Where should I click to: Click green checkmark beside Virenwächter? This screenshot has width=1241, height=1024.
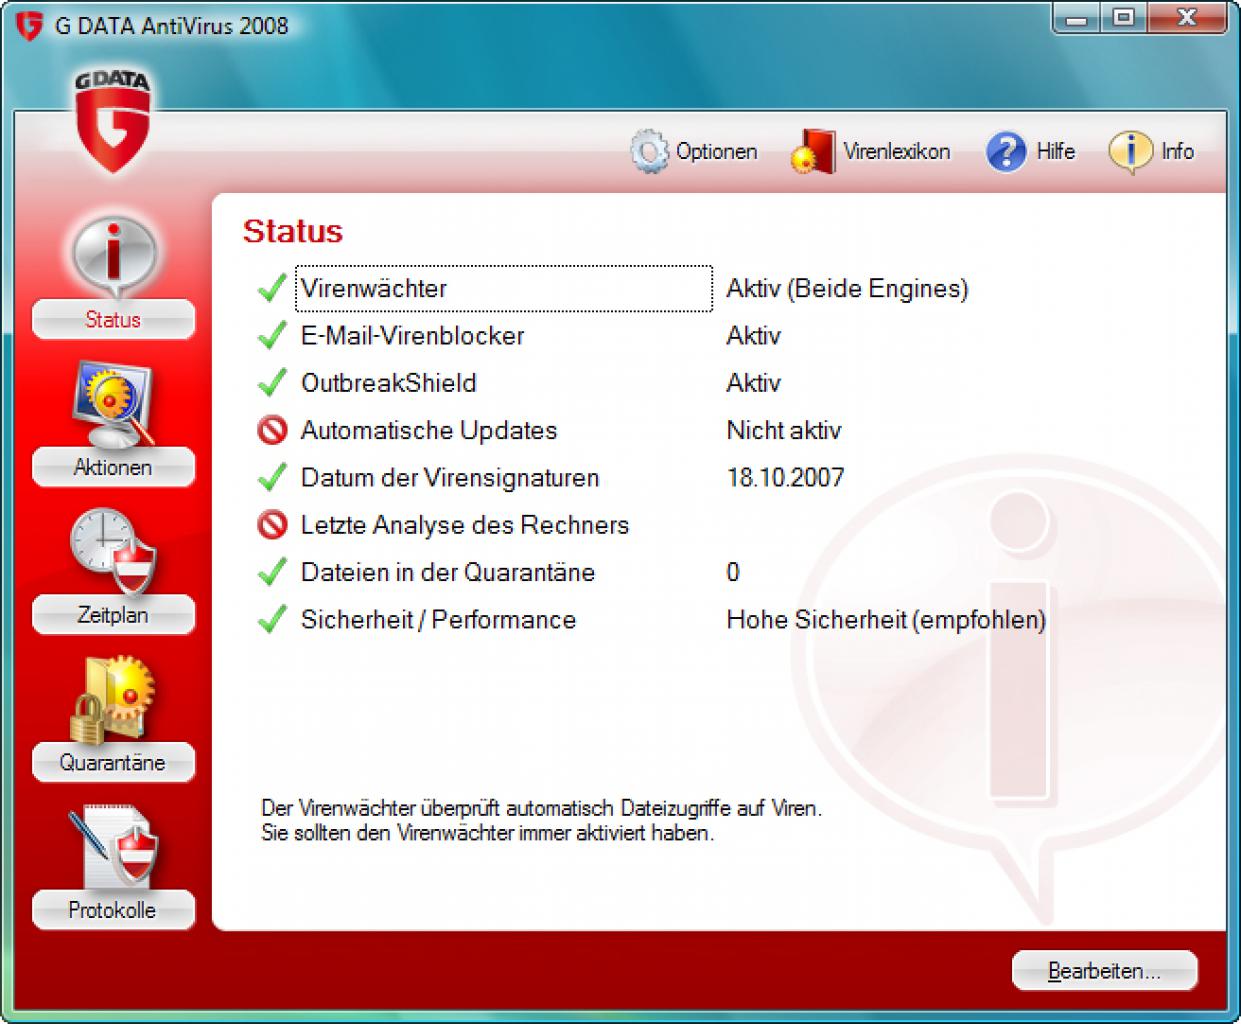click(272, 288)
